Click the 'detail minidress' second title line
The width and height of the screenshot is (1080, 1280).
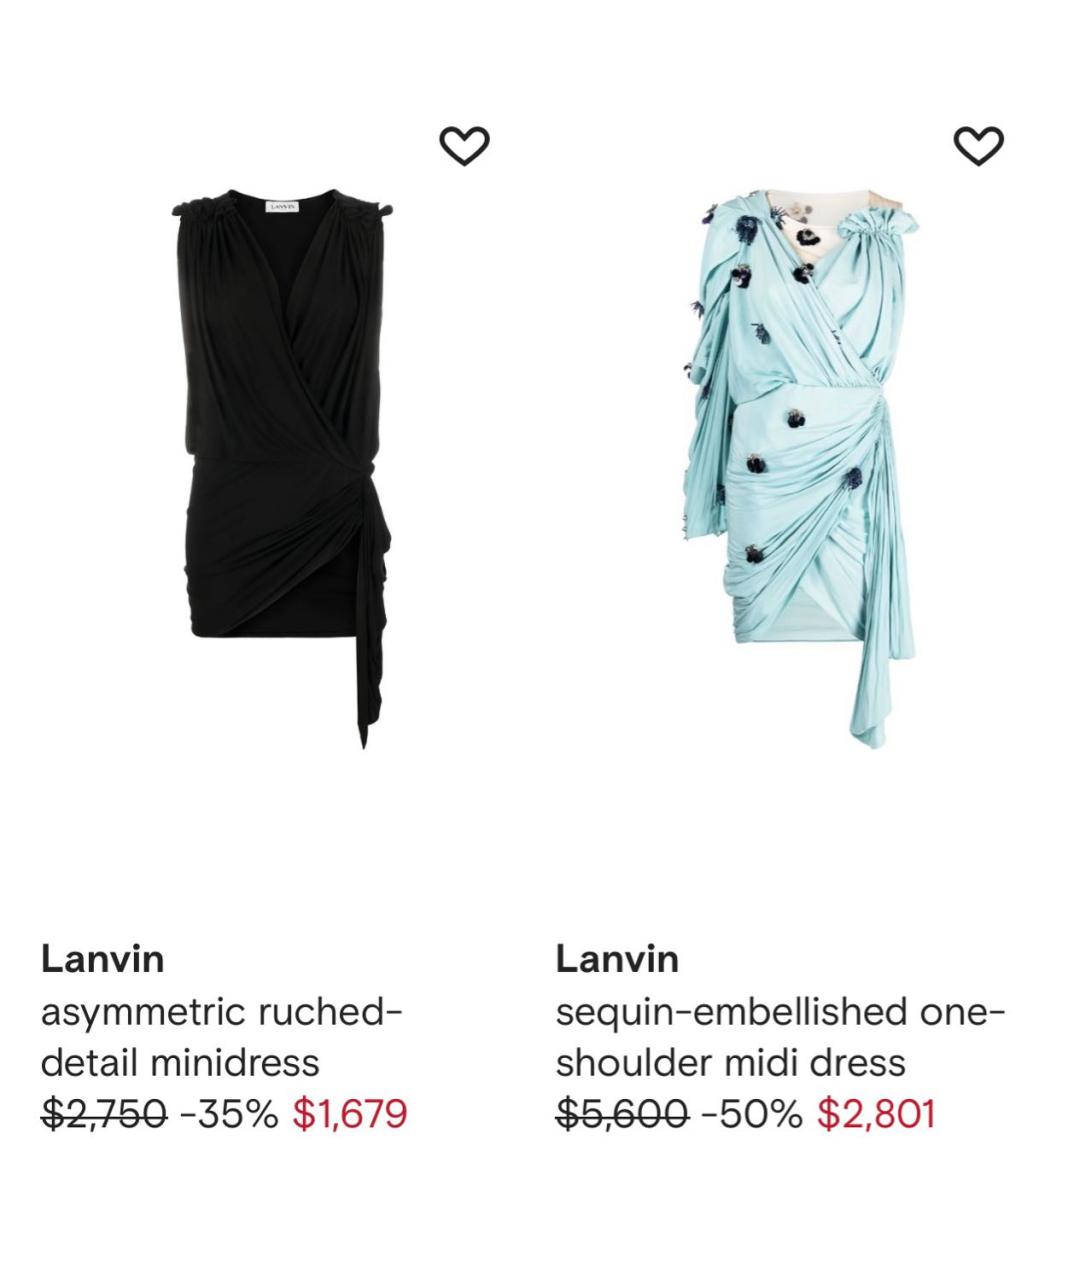[x=180, y=1062]
